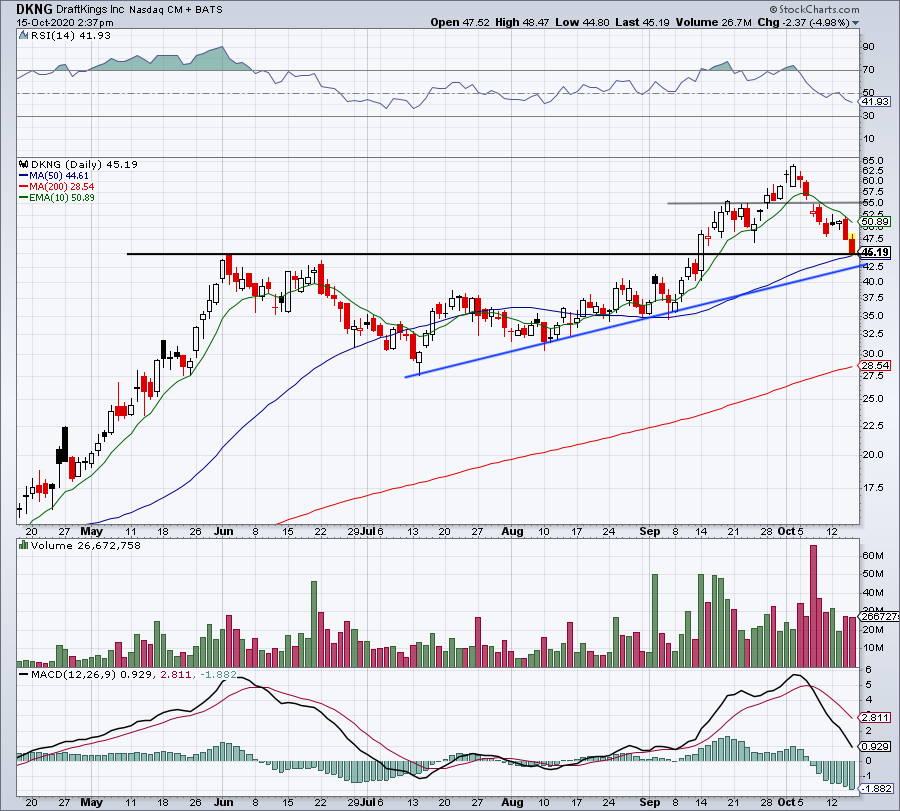
Task: Click the RSI(14) area chart legend icon
Action: point(24,36)
